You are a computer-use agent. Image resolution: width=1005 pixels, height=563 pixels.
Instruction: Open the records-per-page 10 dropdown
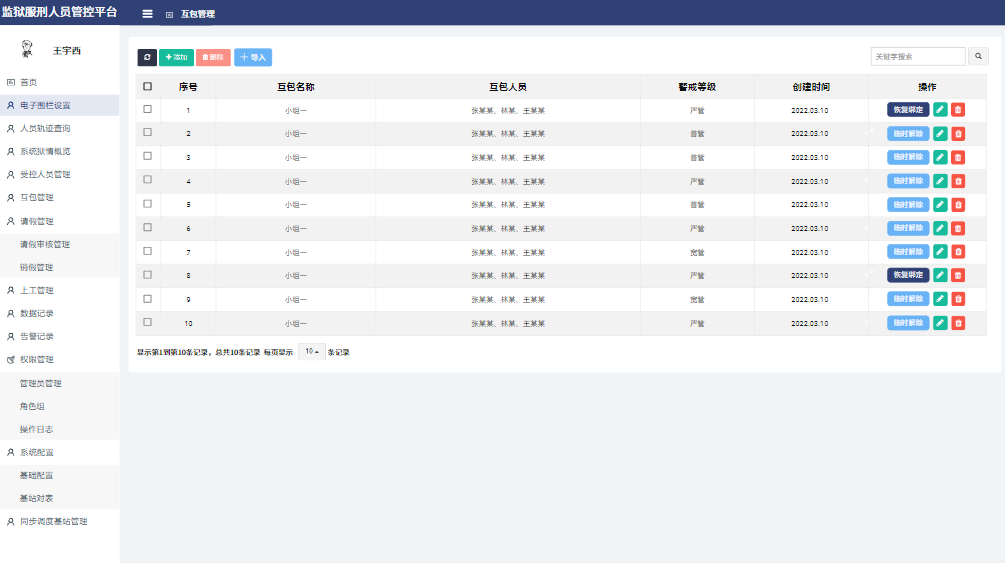312,352
